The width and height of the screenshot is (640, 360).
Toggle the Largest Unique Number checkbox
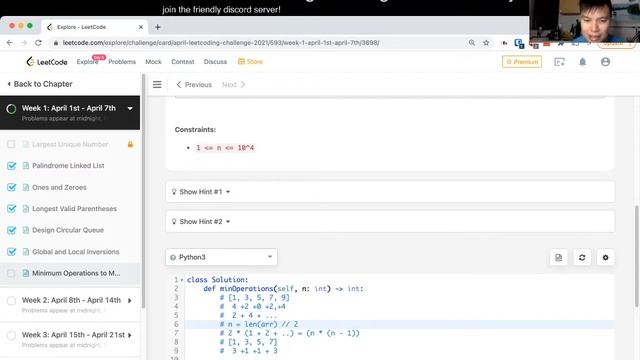[11, 144]
